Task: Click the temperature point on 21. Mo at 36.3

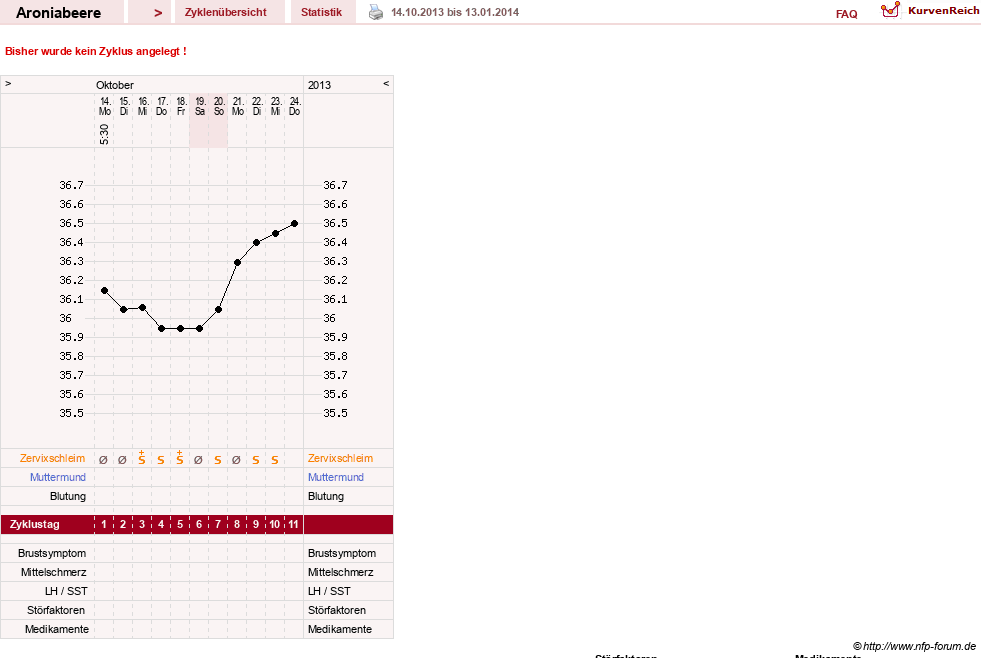Action: pos(237,262)
